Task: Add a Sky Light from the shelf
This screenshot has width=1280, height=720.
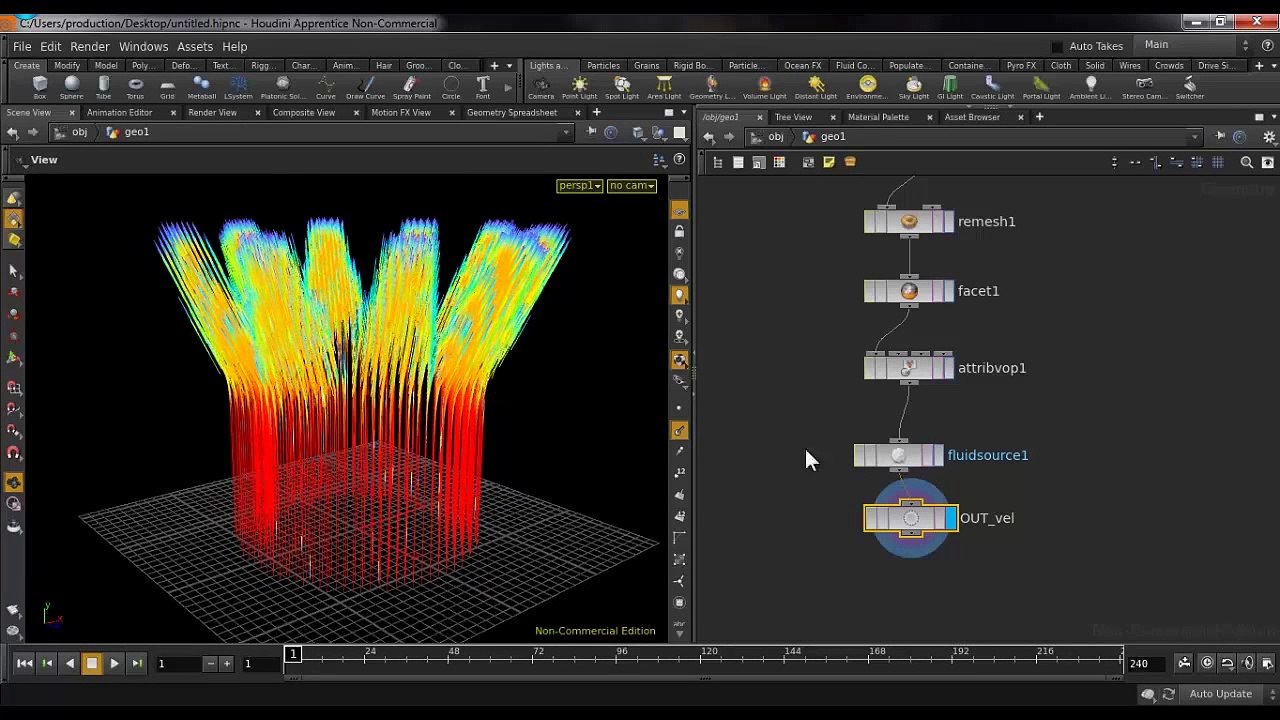Action: click(x=913, y=88)
